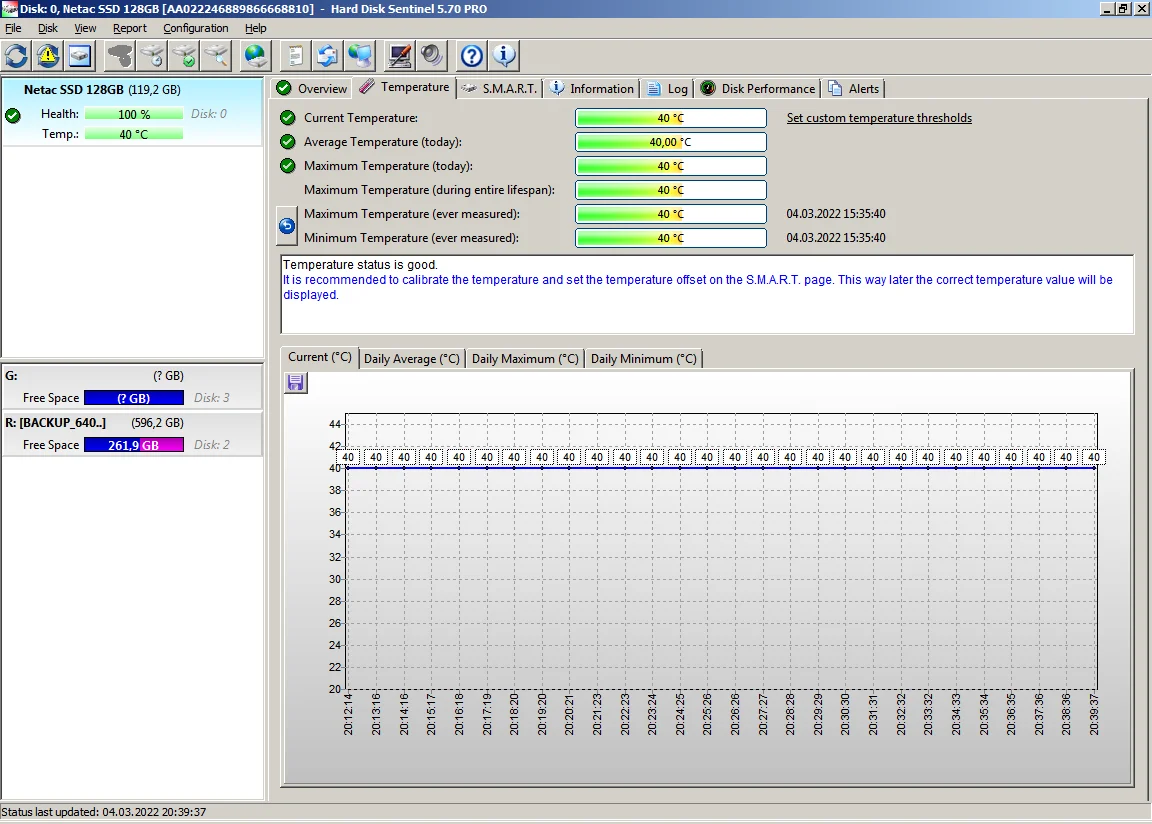The width and height of the screenshot is (1152, 824).
Task: Click the blue reset arrow beside Maximum Temperature
Action: pyautogui.click(x=287, y=226)
